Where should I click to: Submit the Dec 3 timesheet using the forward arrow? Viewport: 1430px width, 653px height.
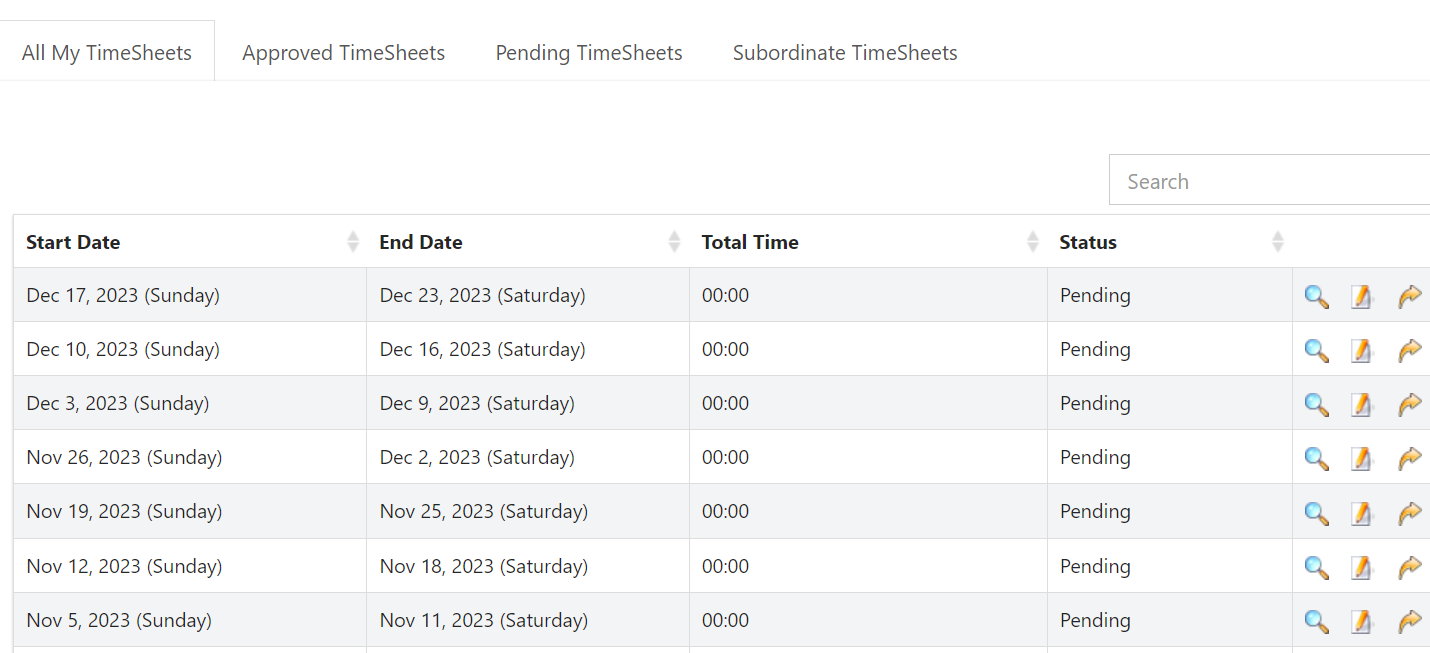click(1410, 404)
